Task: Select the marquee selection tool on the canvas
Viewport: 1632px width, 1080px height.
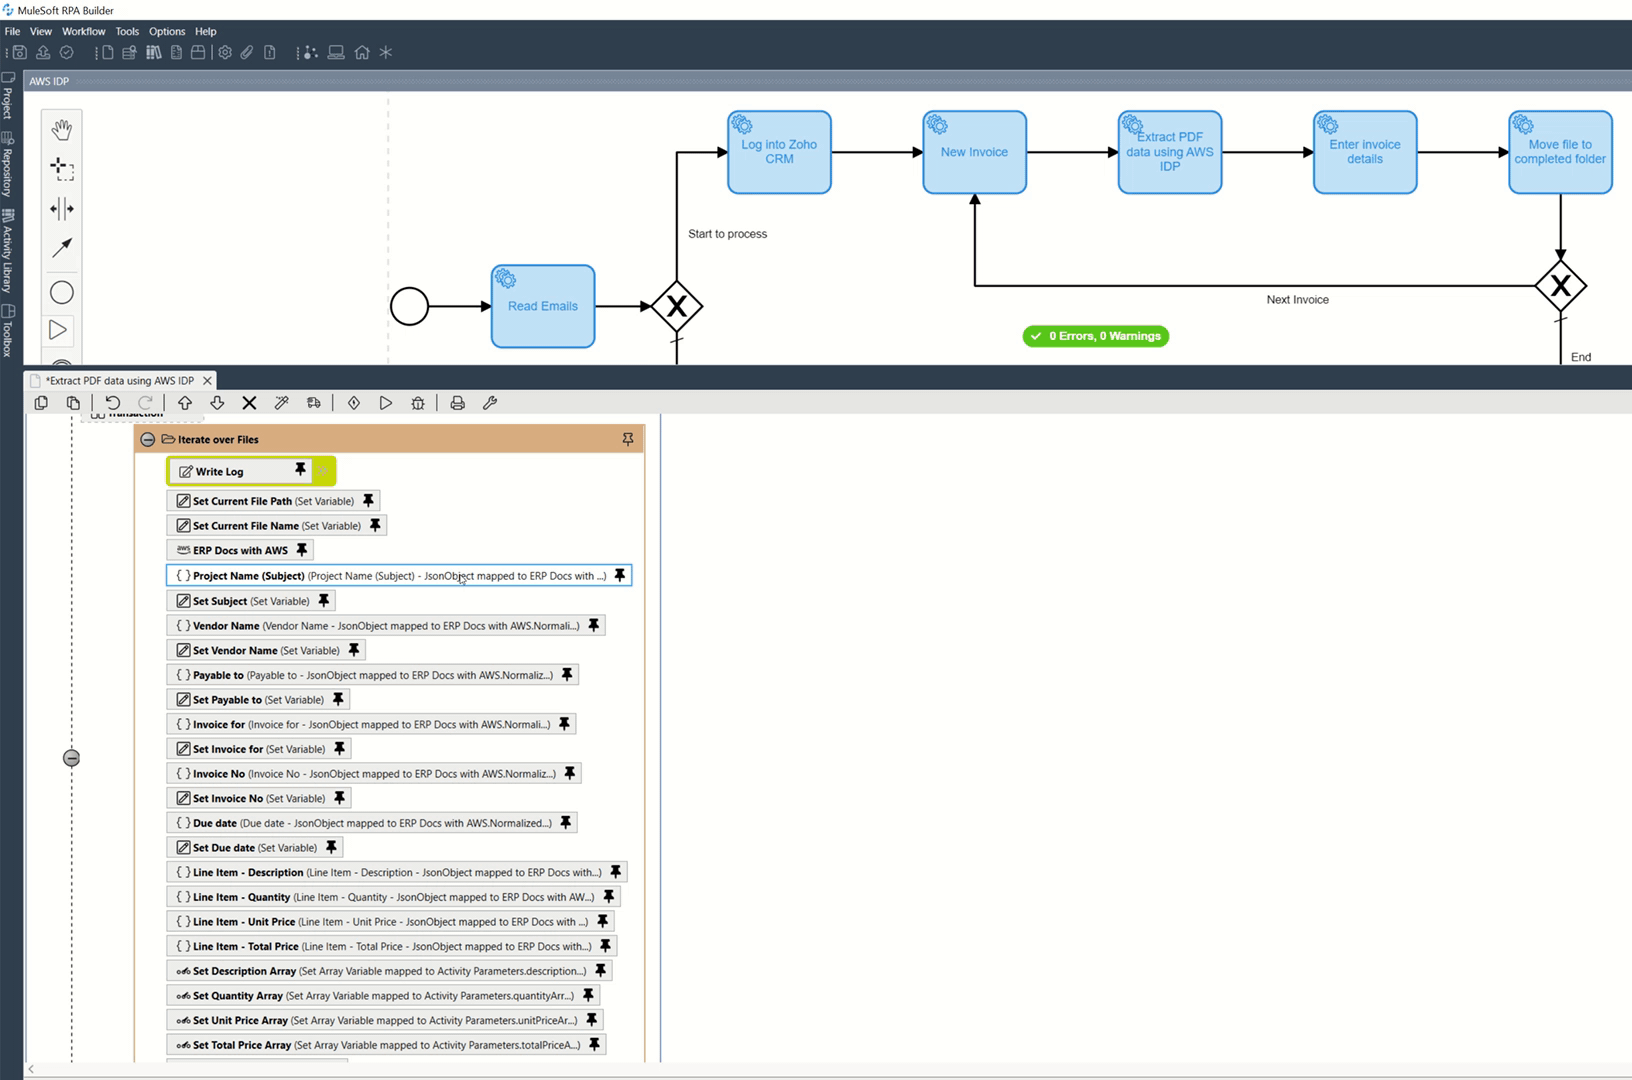Action: (x=62, y=169)
